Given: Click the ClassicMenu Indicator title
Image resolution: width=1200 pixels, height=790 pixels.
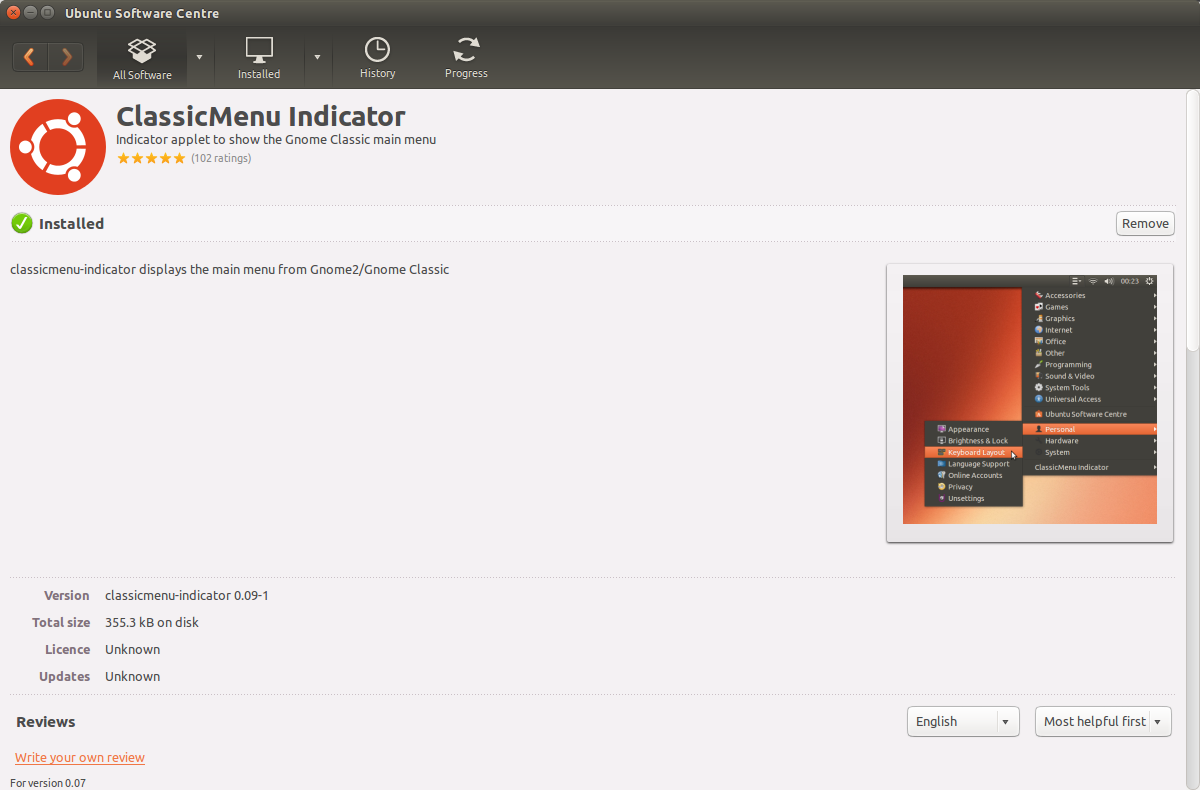Looking at the screenshot, I should point(261,116).
